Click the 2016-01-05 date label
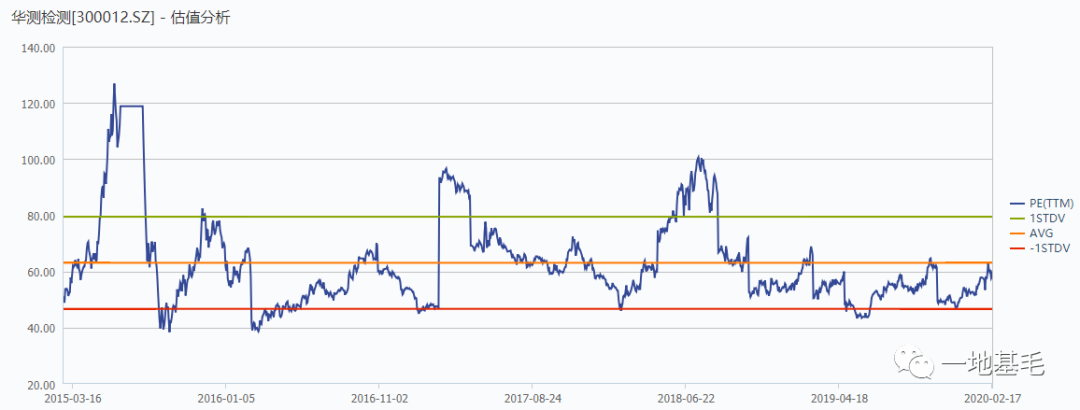1080x410 pixels. (x=225, y=398)
